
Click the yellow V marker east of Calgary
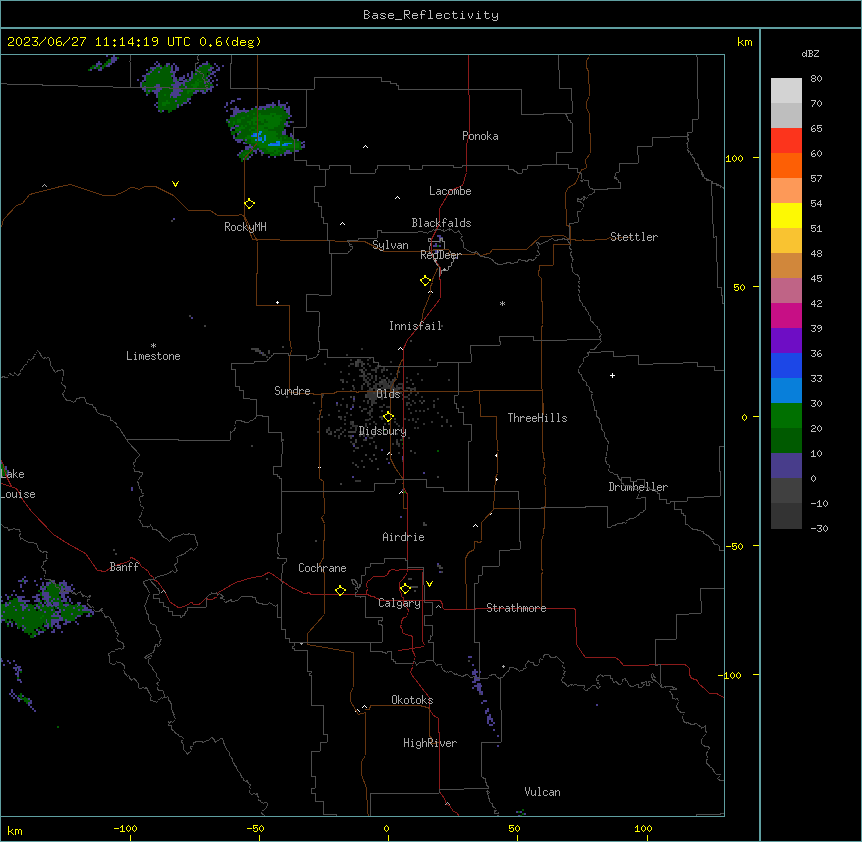tap(429, 584)
